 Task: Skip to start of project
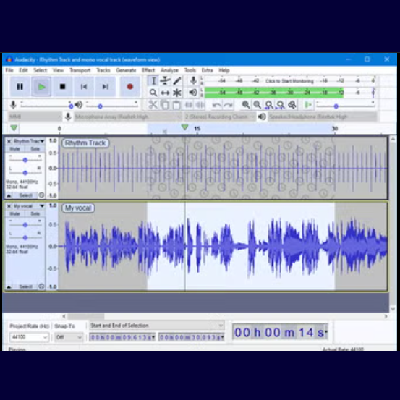click(84, 87)
